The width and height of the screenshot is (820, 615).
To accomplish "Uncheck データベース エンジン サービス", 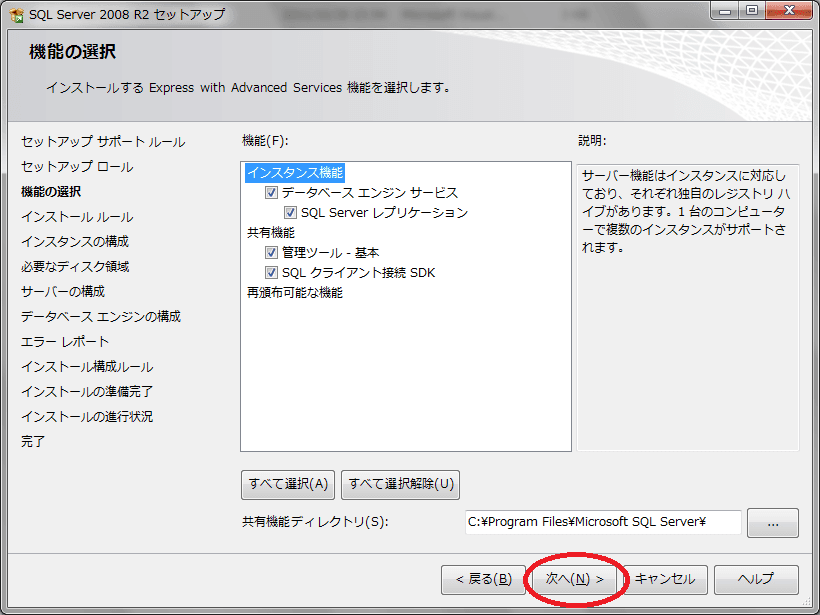I will [x=270, y=193].
